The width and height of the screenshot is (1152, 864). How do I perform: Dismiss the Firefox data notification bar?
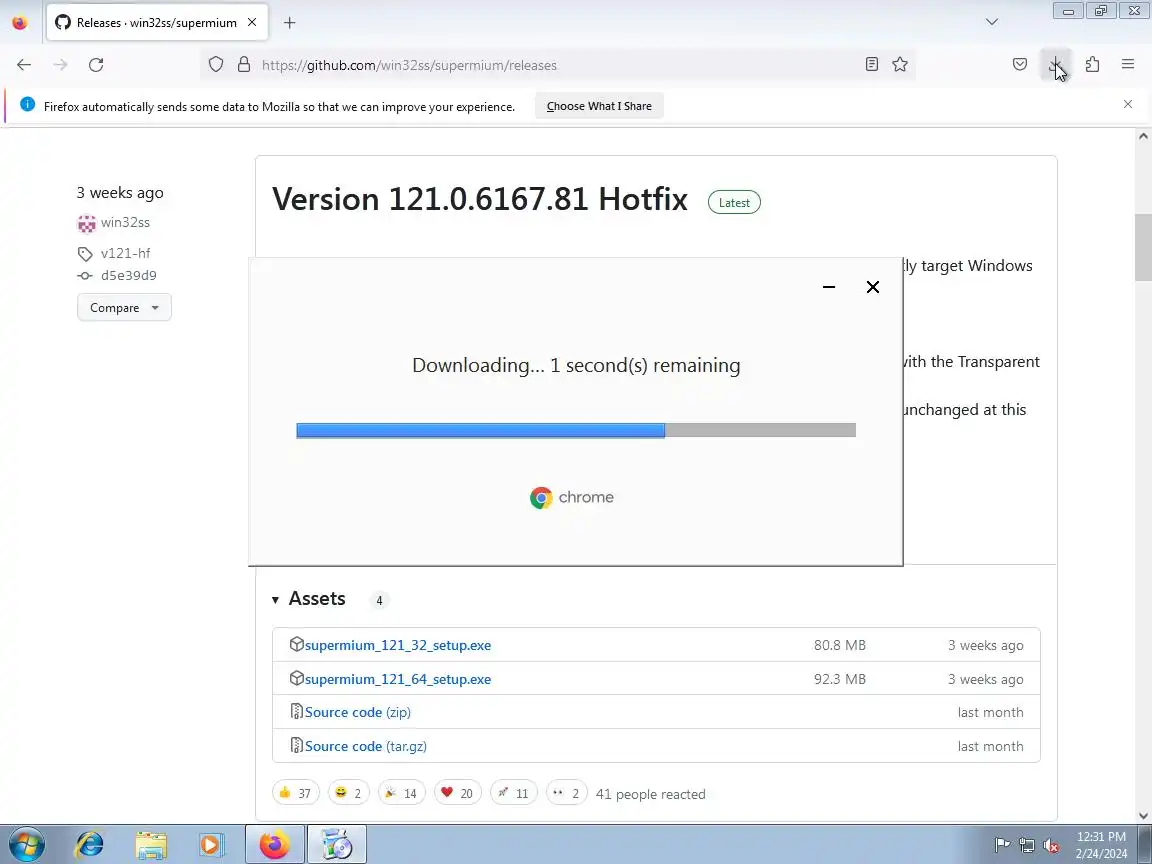click(1128, 104)
